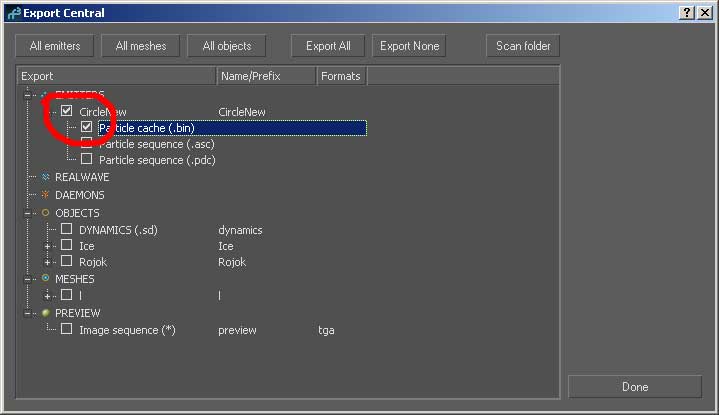Enable Particle sequence (.asc) export

point(87,144)
